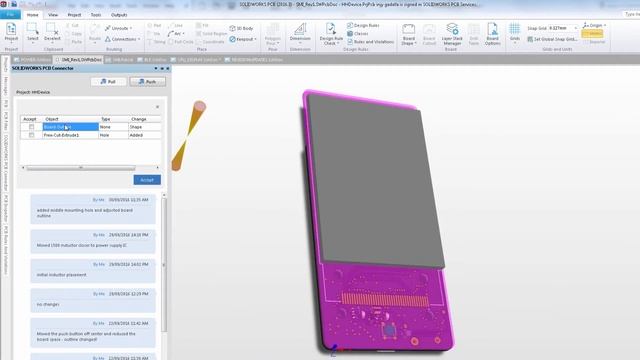Expand the Arc dropdown arrow
640x360 pixels.
click(183, 33)
